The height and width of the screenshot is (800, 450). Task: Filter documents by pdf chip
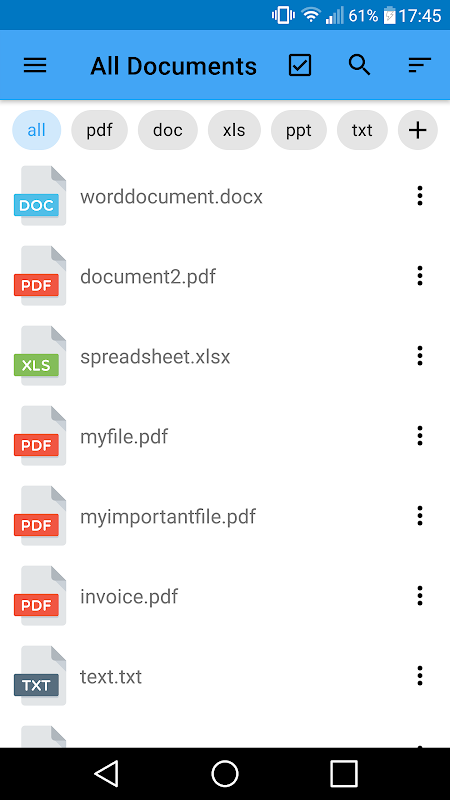point(99,130)
